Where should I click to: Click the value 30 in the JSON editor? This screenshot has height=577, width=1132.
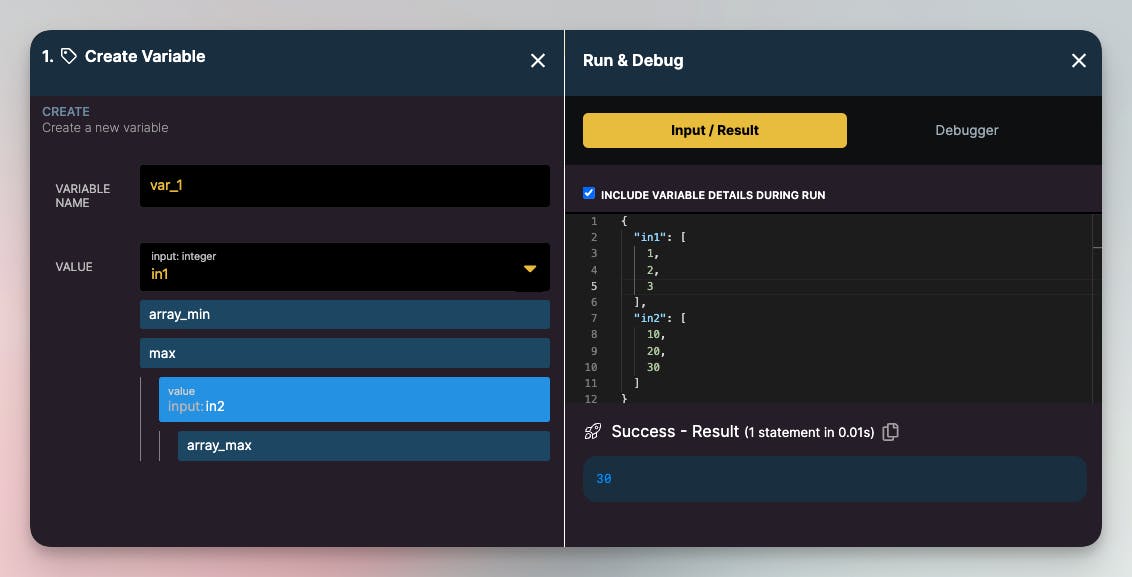tap(653, 367)
